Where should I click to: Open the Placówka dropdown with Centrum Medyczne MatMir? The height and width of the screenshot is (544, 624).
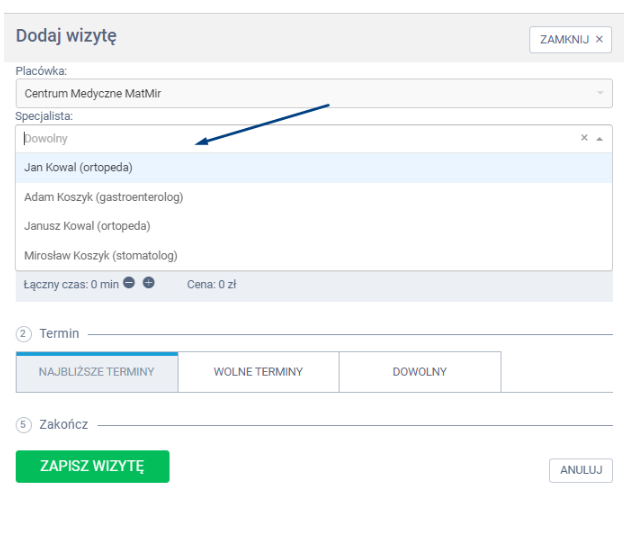coord(313,93)
